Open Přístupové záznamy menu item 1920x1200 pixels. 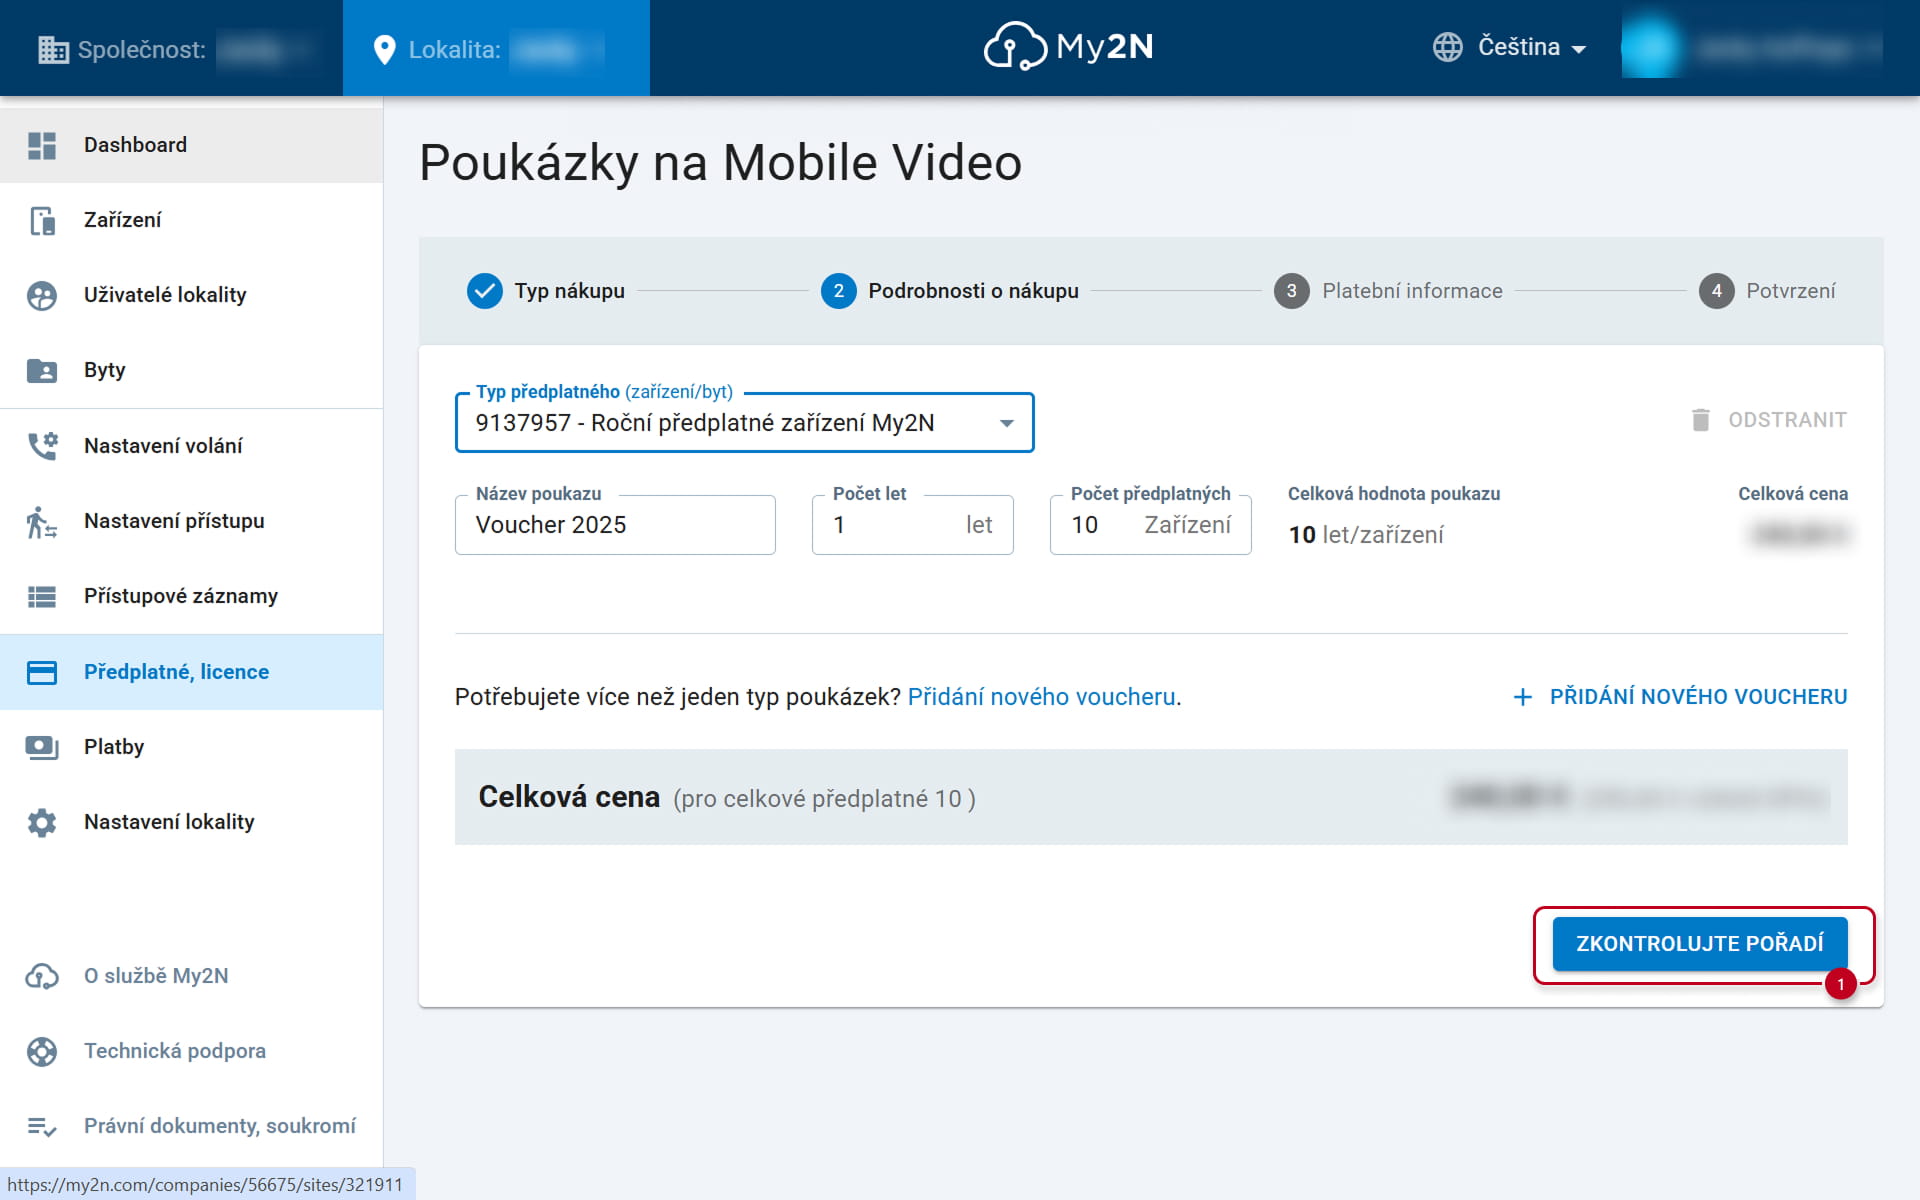tap(191, 596)
